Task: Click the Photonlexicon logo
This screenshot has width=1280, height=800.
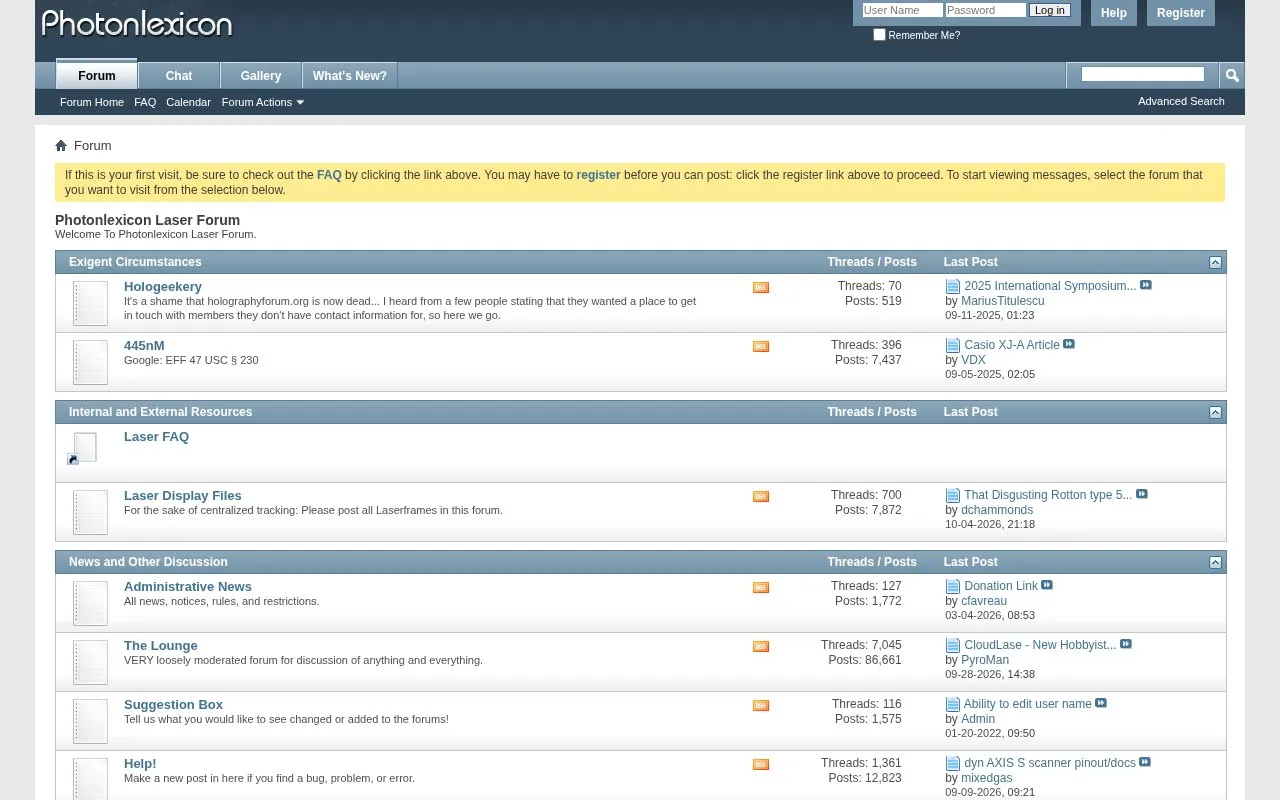Action: click(x=137, y=23)
